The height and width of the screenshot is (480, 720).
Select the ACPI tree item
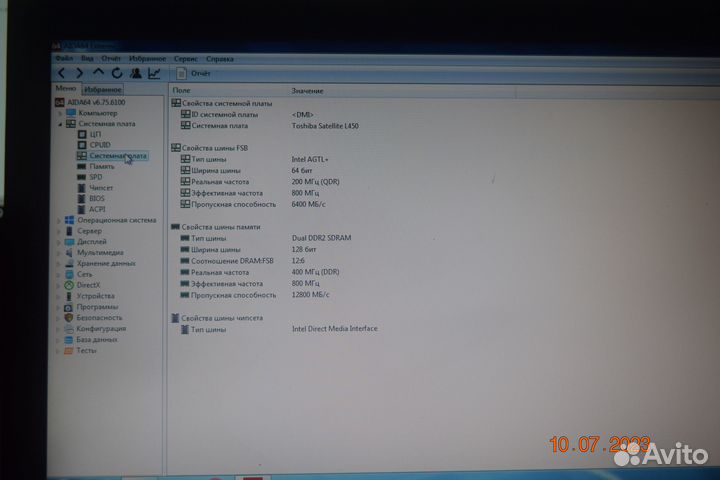[97, 209]
